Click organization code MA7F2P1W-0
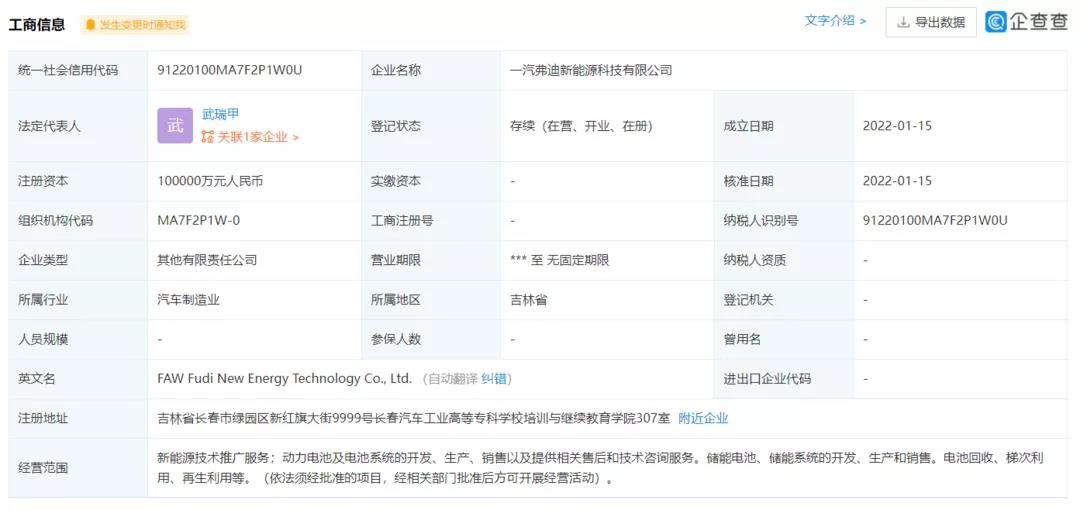The image size is (1080, 510). [x=198, y=220]
